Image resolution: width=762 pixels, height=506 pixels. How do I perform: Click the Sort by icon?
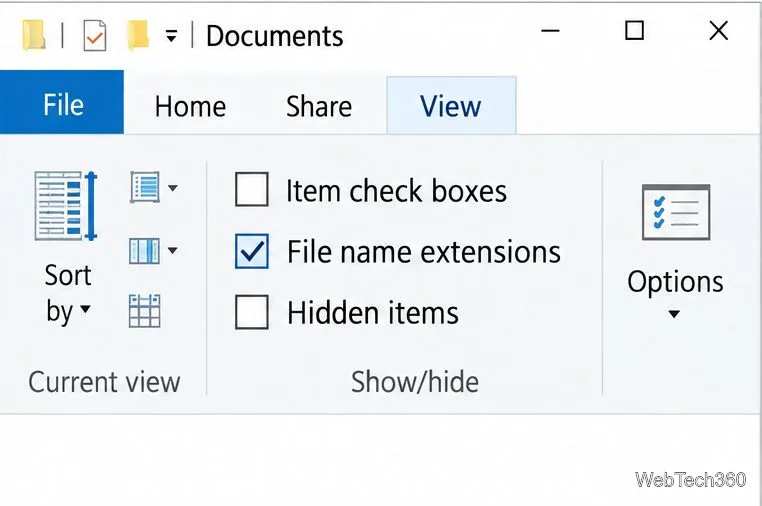(66, 206)
